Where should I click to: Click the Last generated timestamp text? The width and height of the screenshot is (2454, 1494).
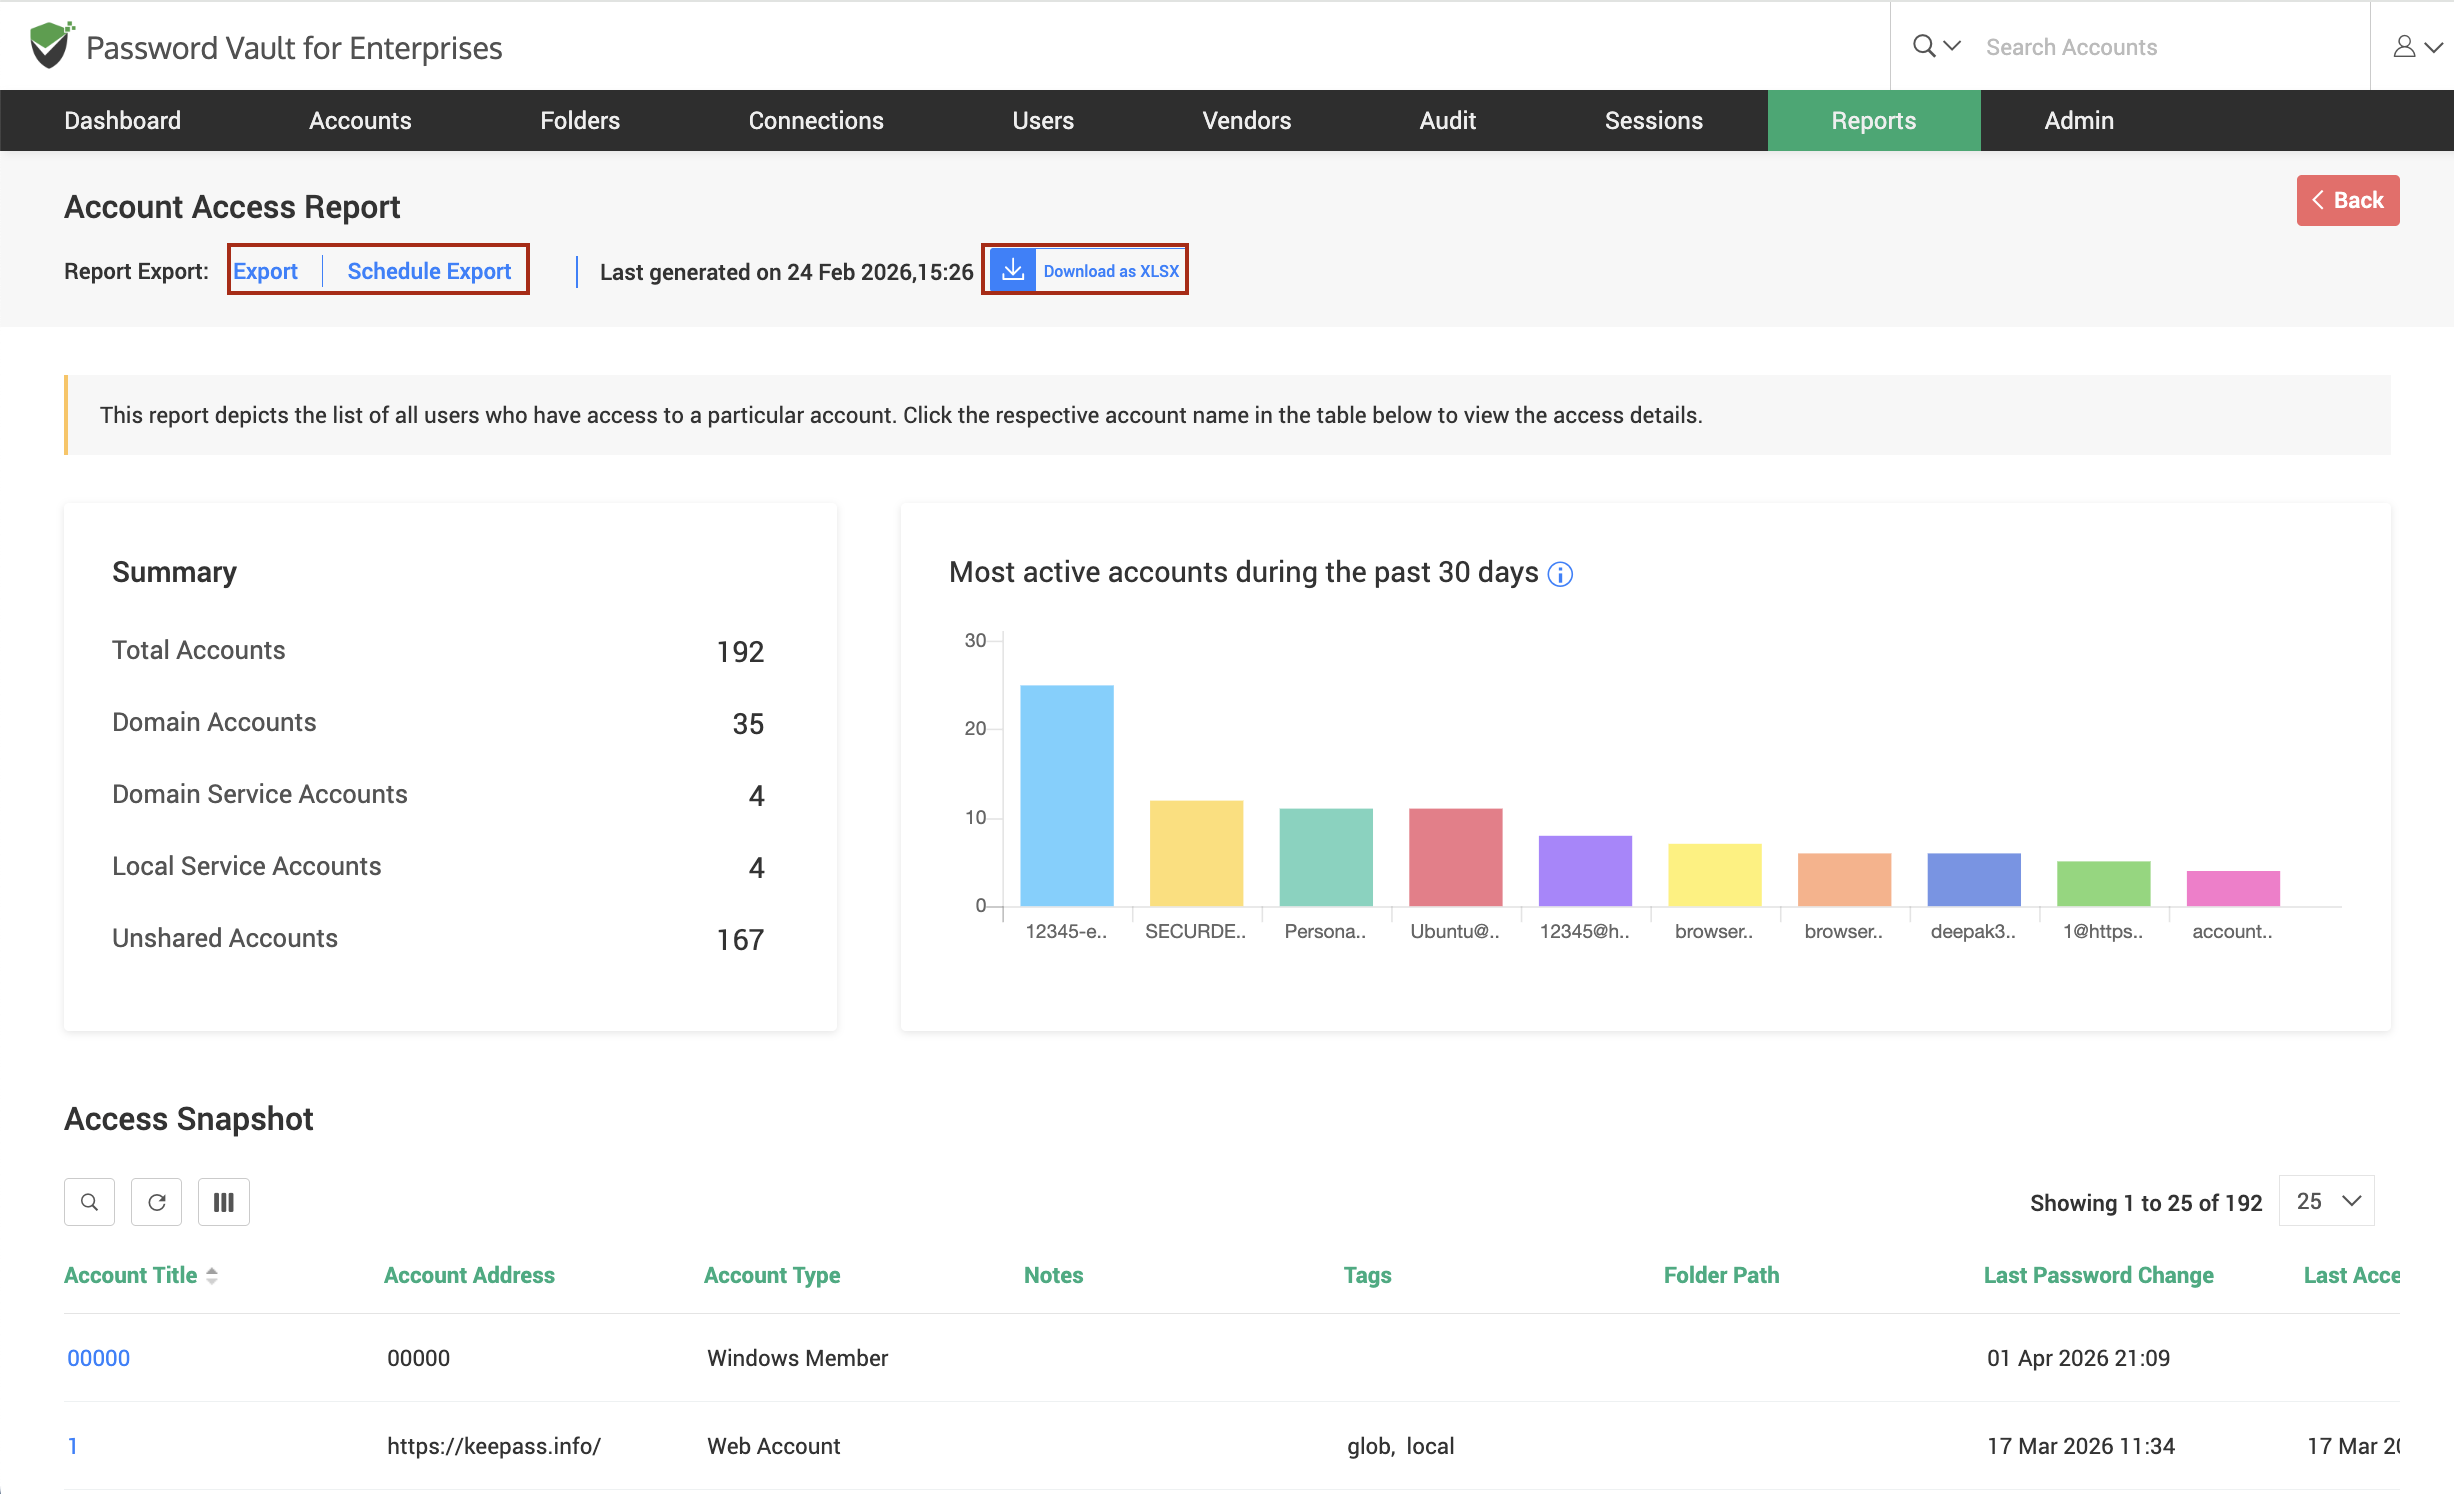tap(786, 272)
